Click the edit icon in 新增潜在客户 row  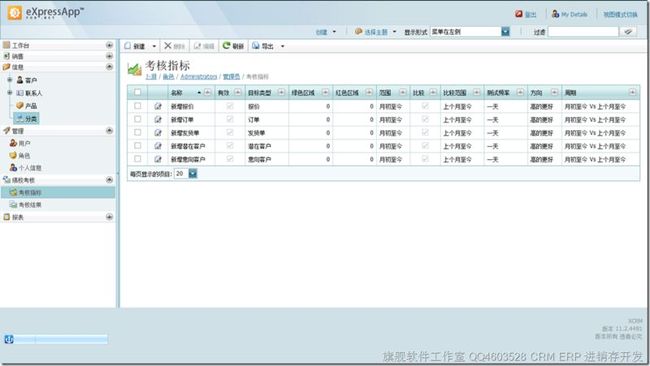click(x=158, y=146)
